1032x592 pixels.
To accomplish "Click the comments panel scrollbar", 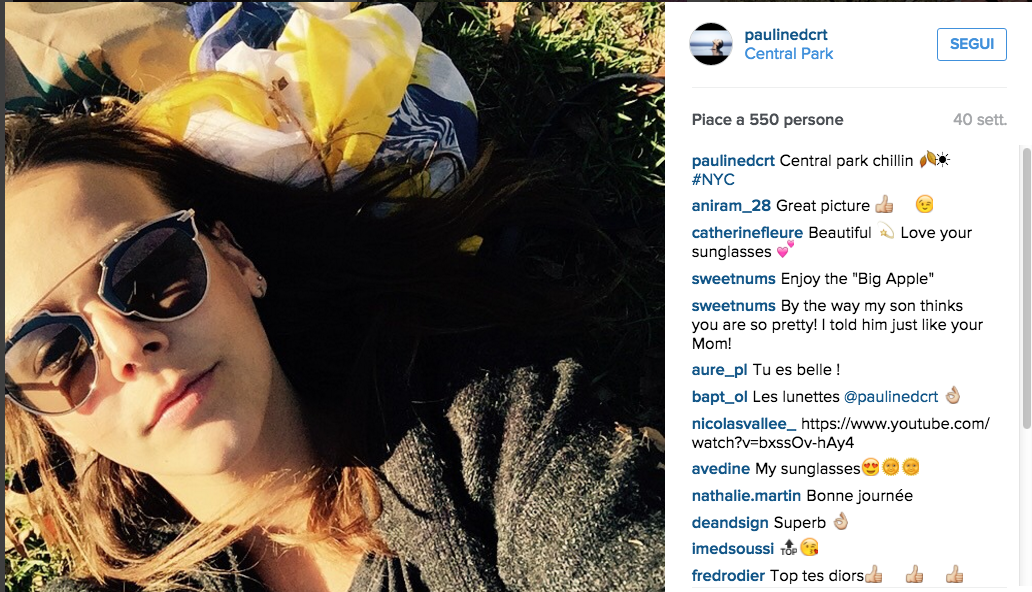I will click(x=1026, y=288).
